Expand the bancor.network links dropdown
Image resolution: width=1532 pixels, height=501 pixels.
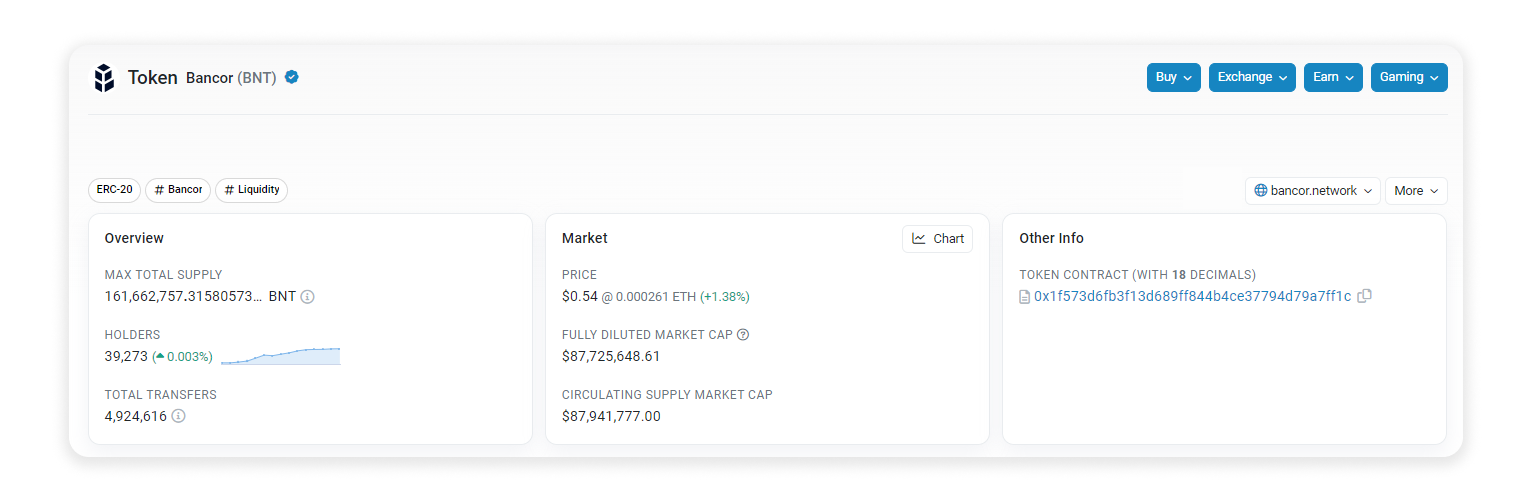(1312, 191)
